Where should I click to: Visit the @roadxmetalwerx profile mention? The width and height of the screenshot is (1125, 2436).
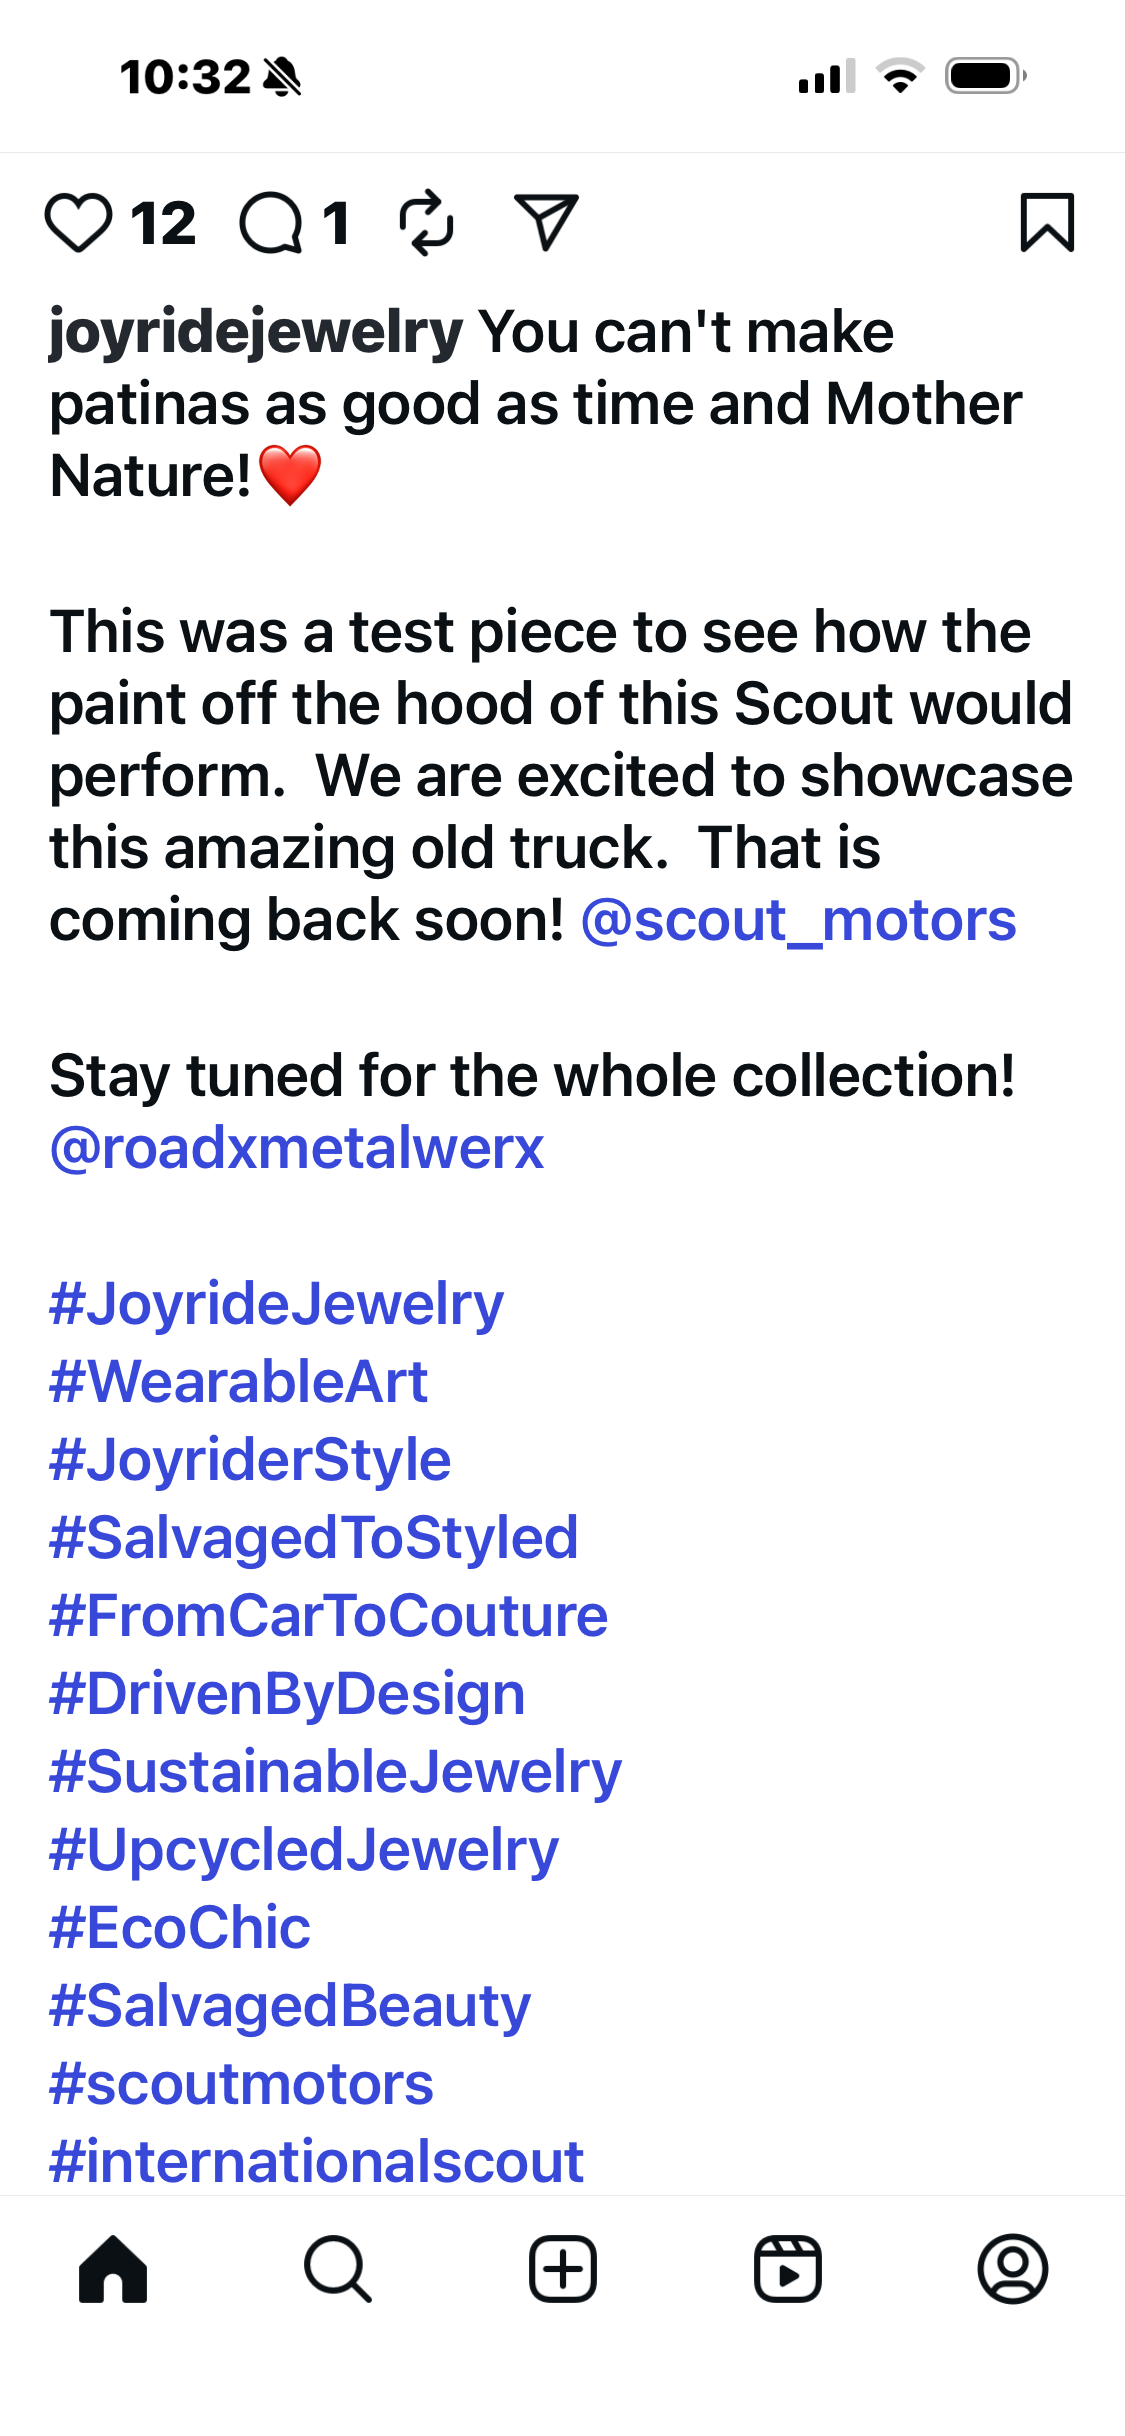click(x=297, y=1148)
